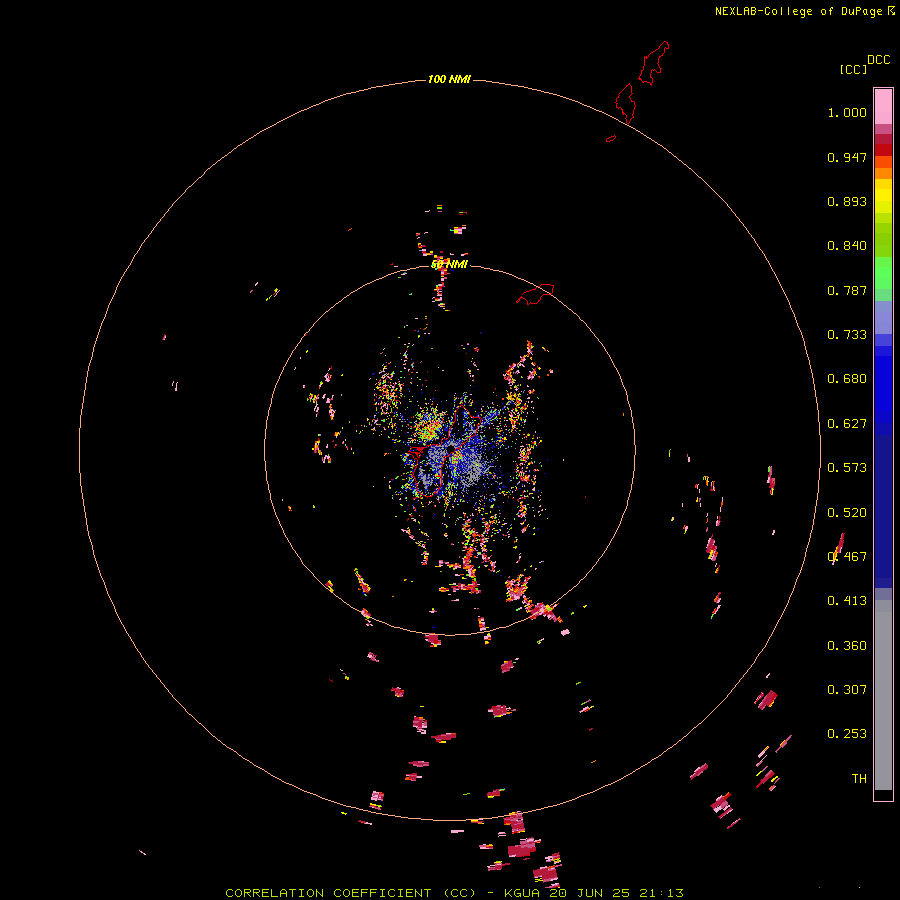The height and width of the screenshot is (900, 900).
Task: Click the 0.733 scale value
Action: click(x=847, y=335)
